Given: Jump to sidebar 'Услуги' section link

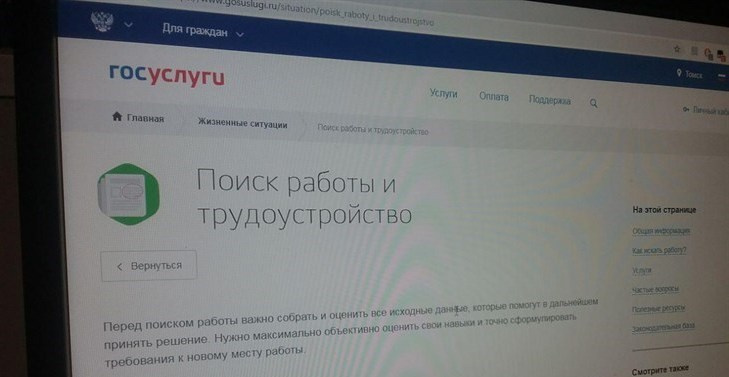Looking at the screenshot, I should (x=642, y=270).
